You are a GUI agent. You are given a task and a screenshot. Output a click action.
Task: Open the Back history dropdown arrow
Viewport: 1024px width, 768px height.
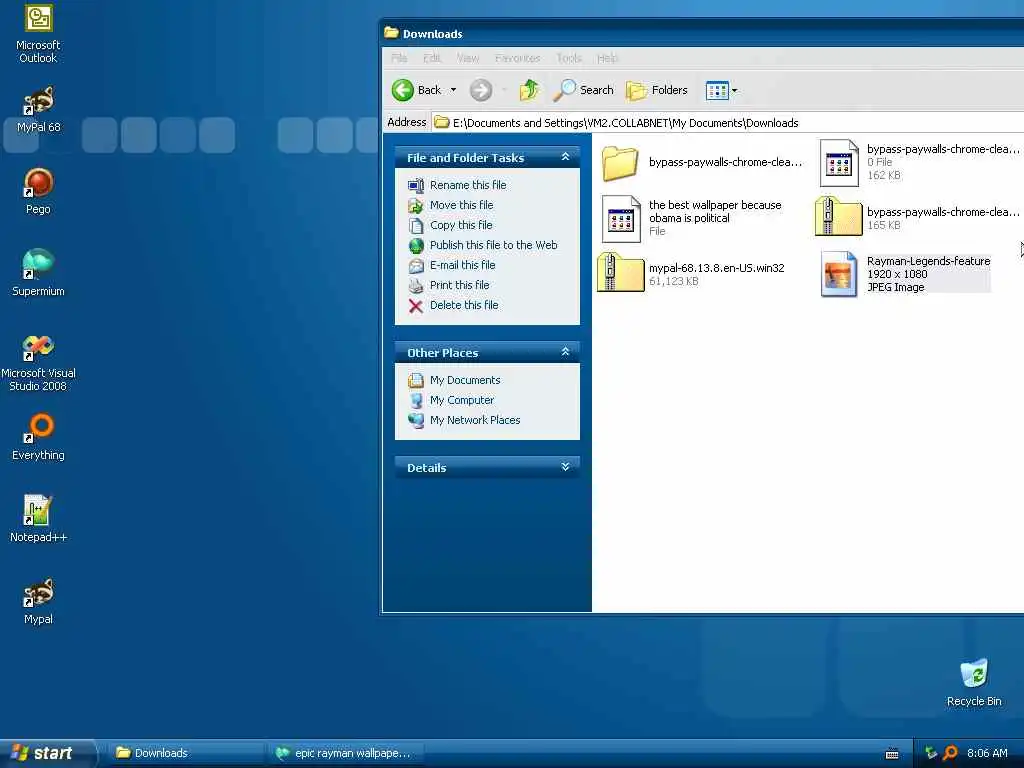[453, 90]
